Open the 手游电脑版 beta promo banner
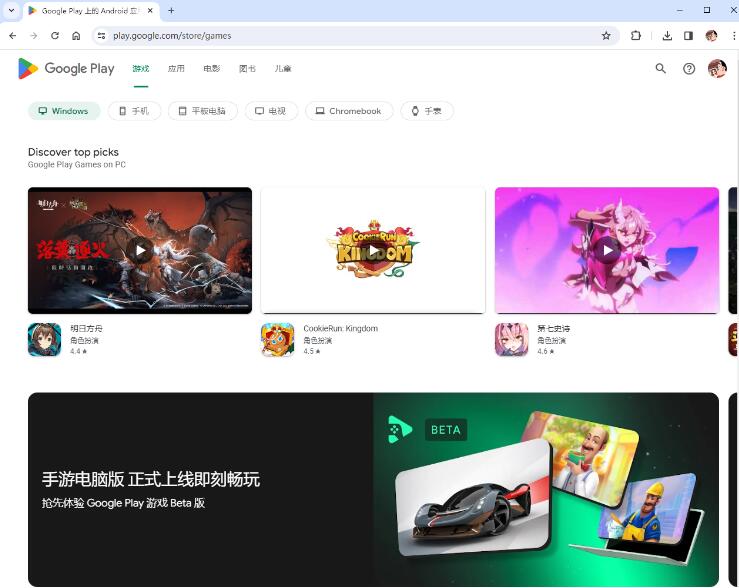 click(373, 490)
